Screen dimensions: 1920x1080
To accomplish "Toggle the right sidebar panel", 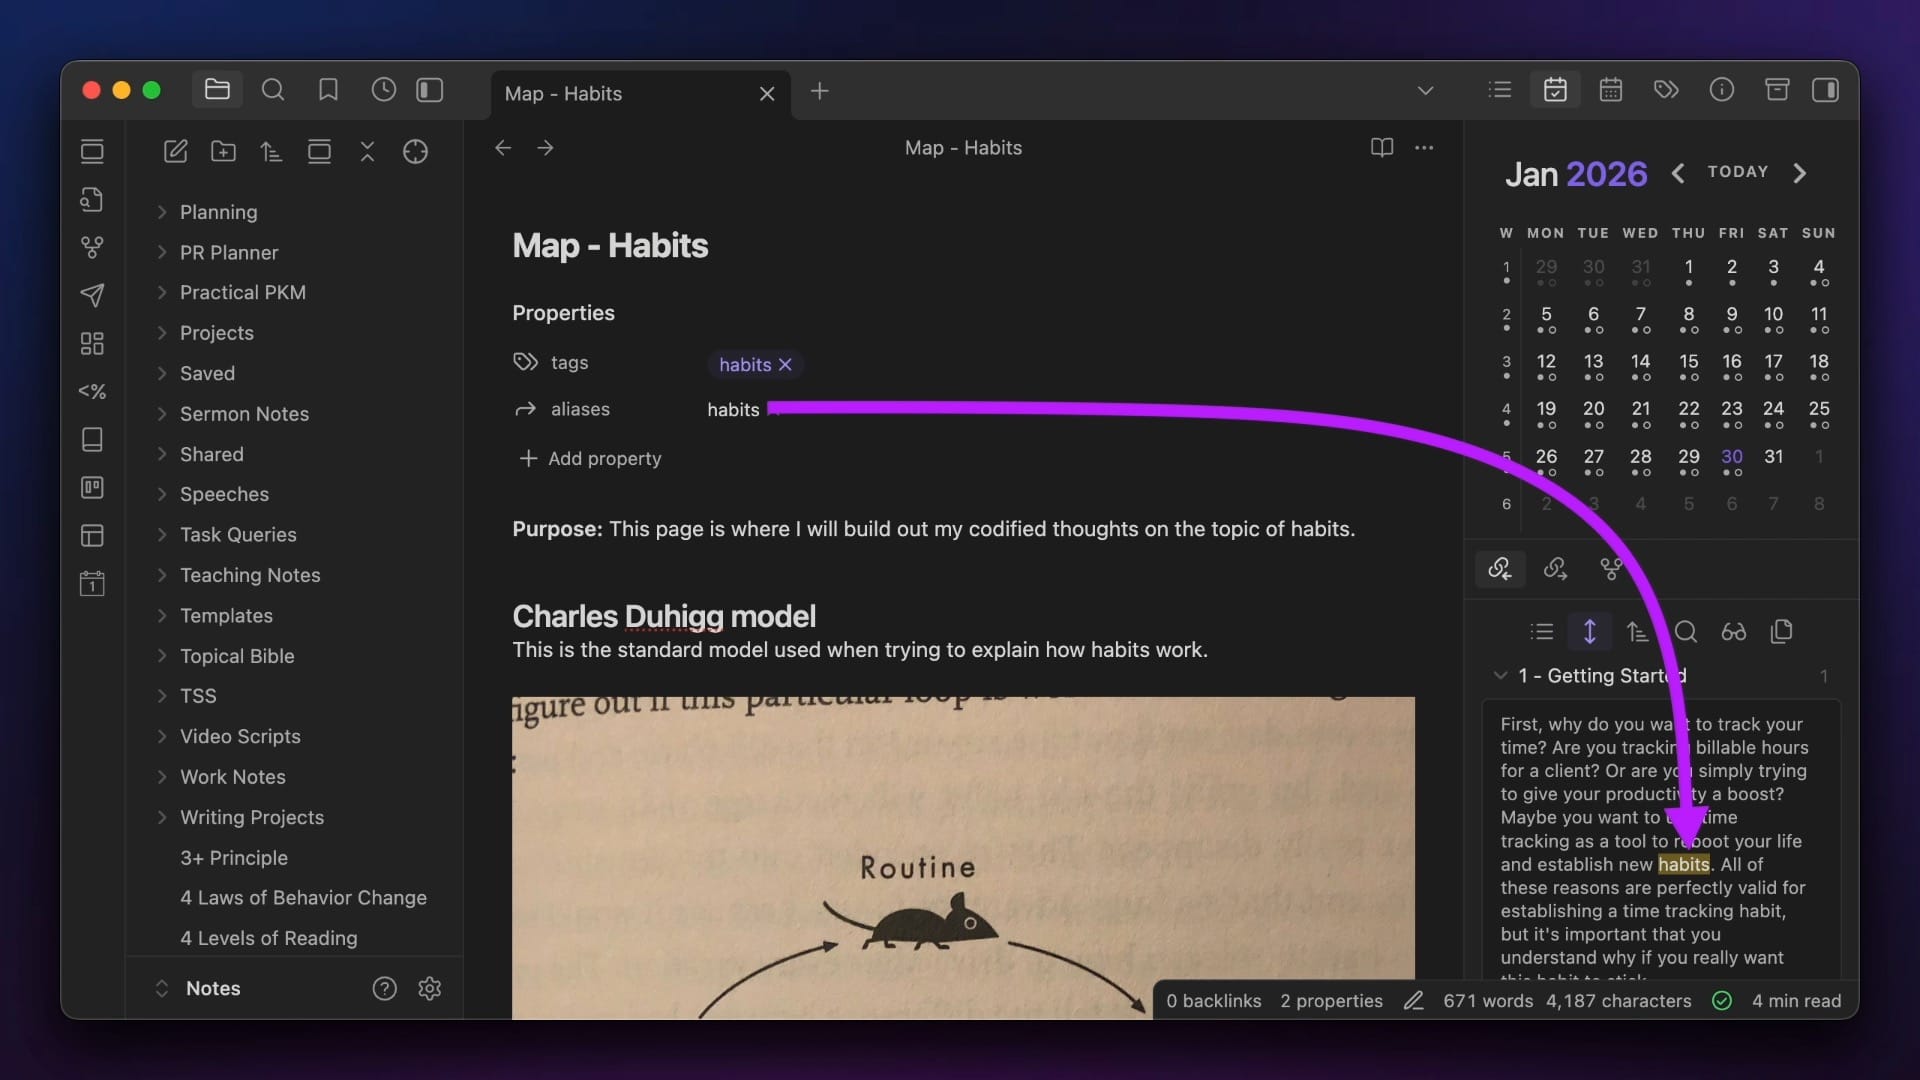I will click(1825, 91).
